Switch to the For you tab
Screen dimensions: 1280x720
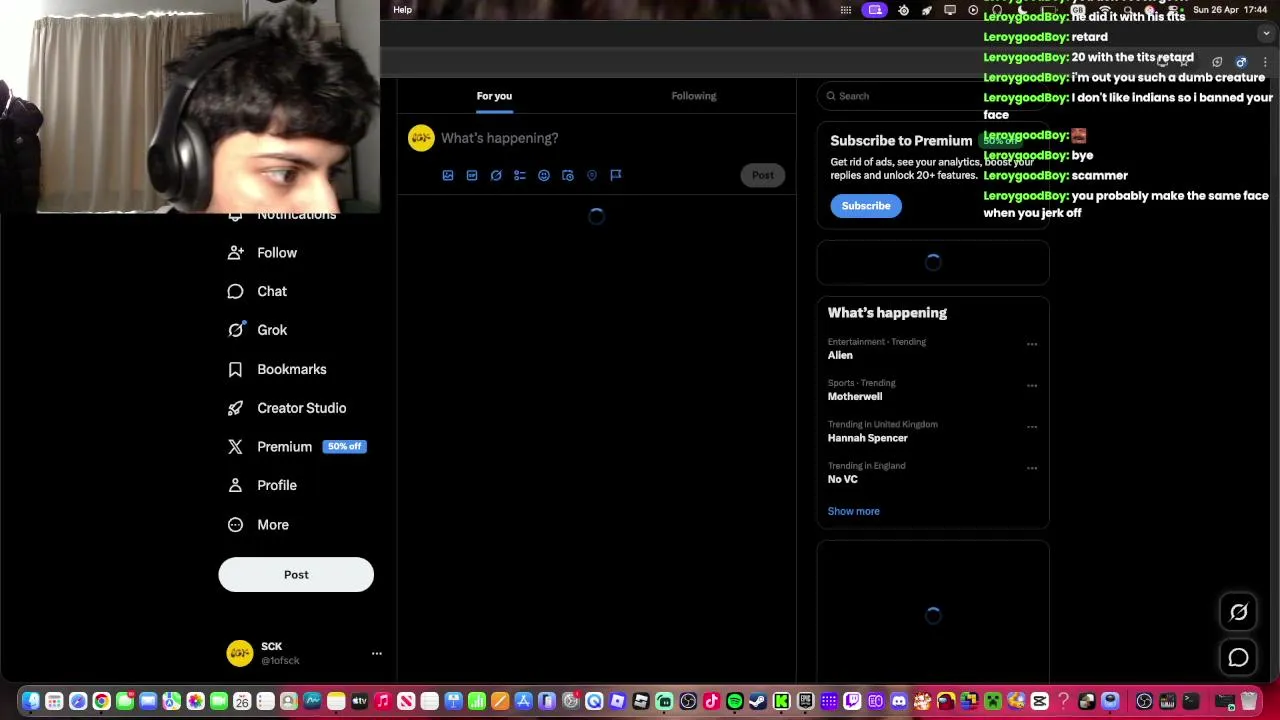pyautogui.click(x=494, y=96)
